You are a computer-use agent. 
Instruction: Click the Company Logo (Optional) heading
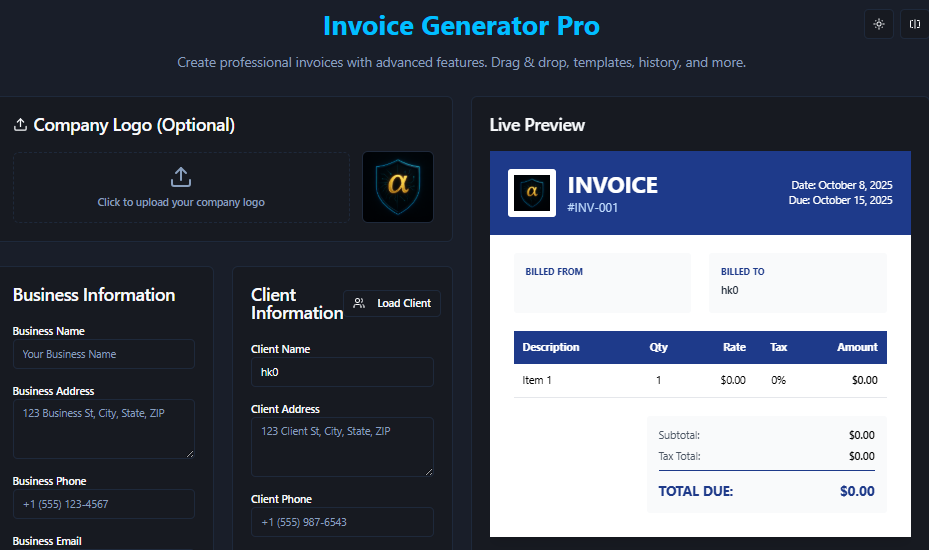134,125
